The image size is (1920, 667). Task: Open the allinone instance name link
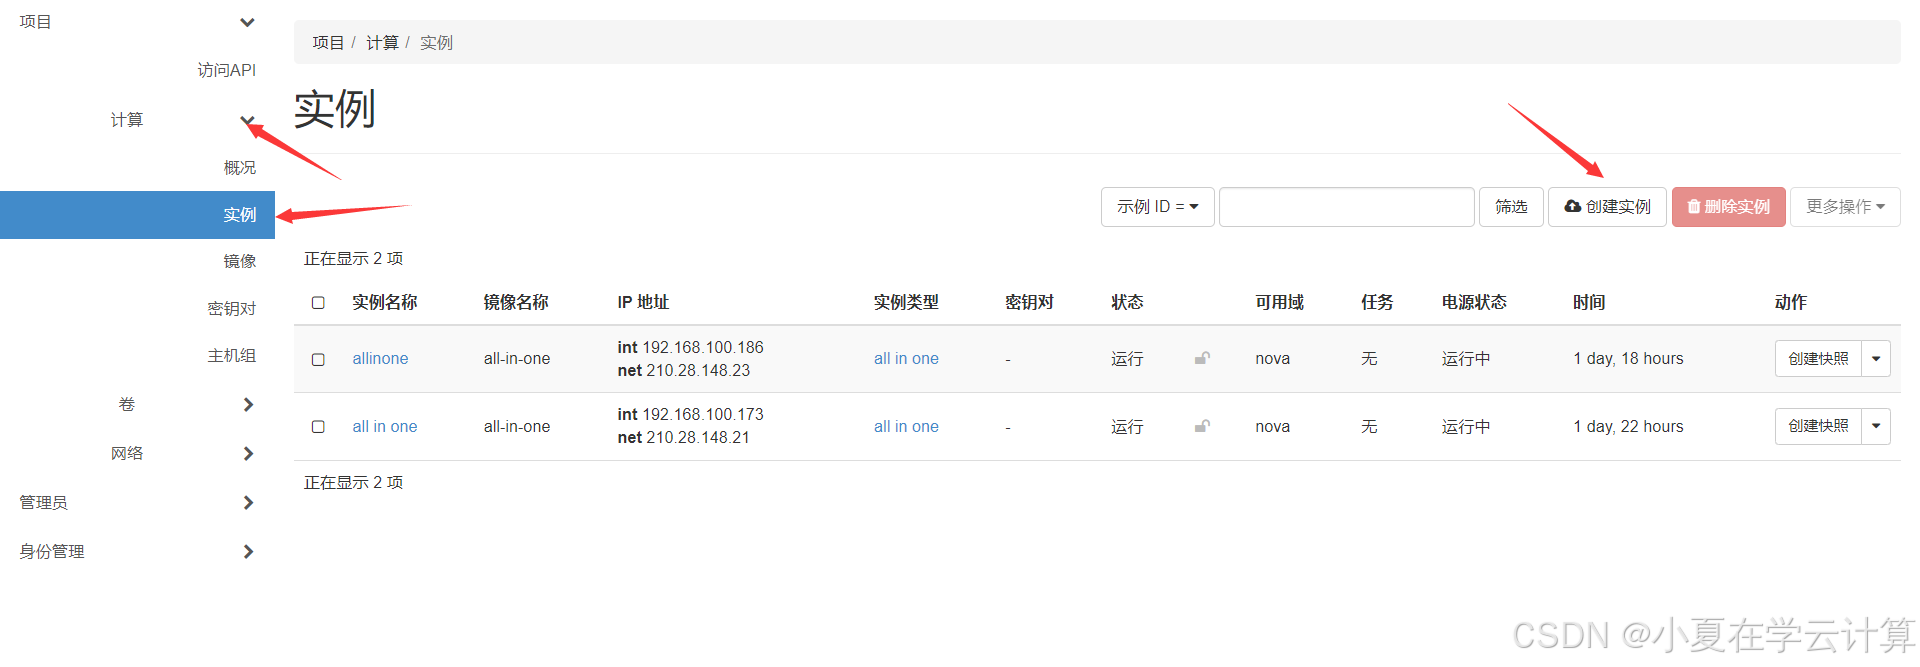(x=380, y=359)
